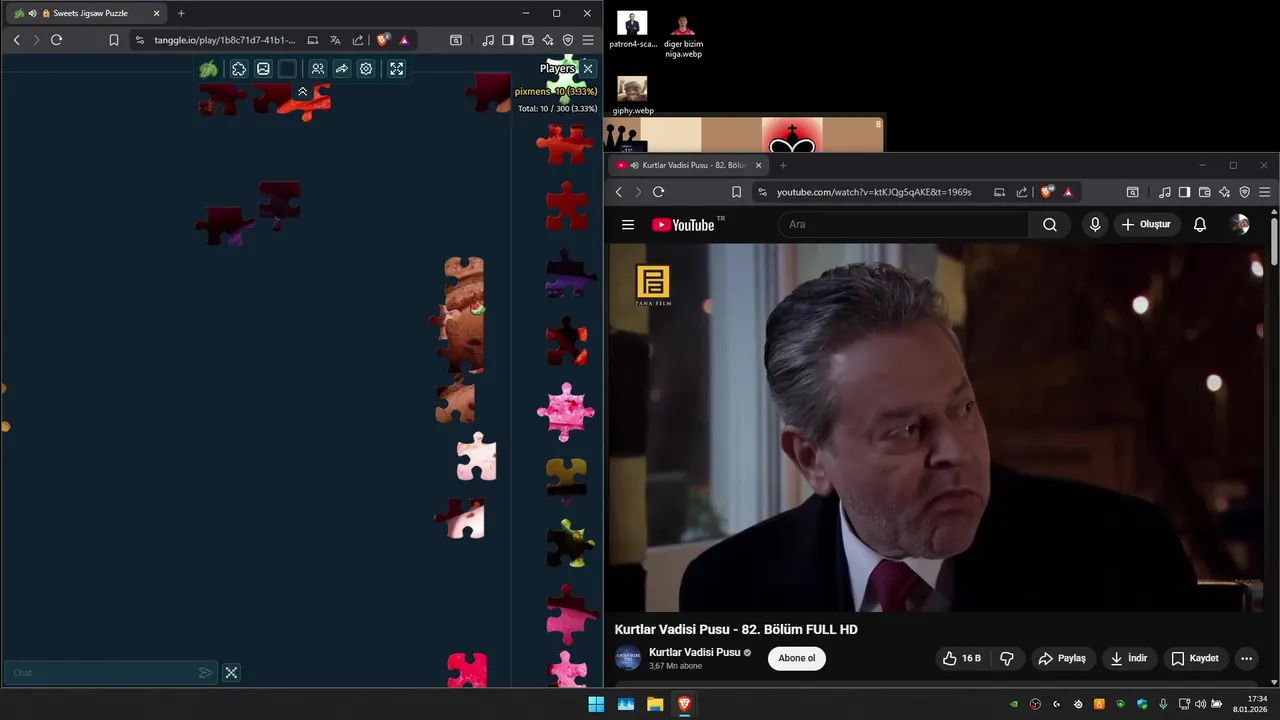Click the Chat input field
1280x720 pixels.
coord(103,673)
